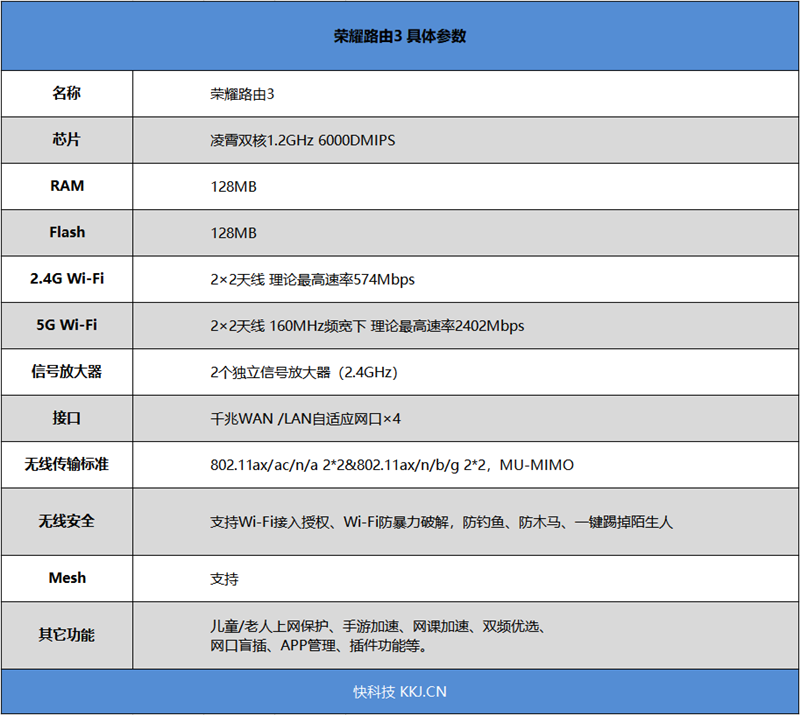Click the 支持Wi-Fi接入授权 security value
This screenshot has width=800, height=715.
pos(441,522)
